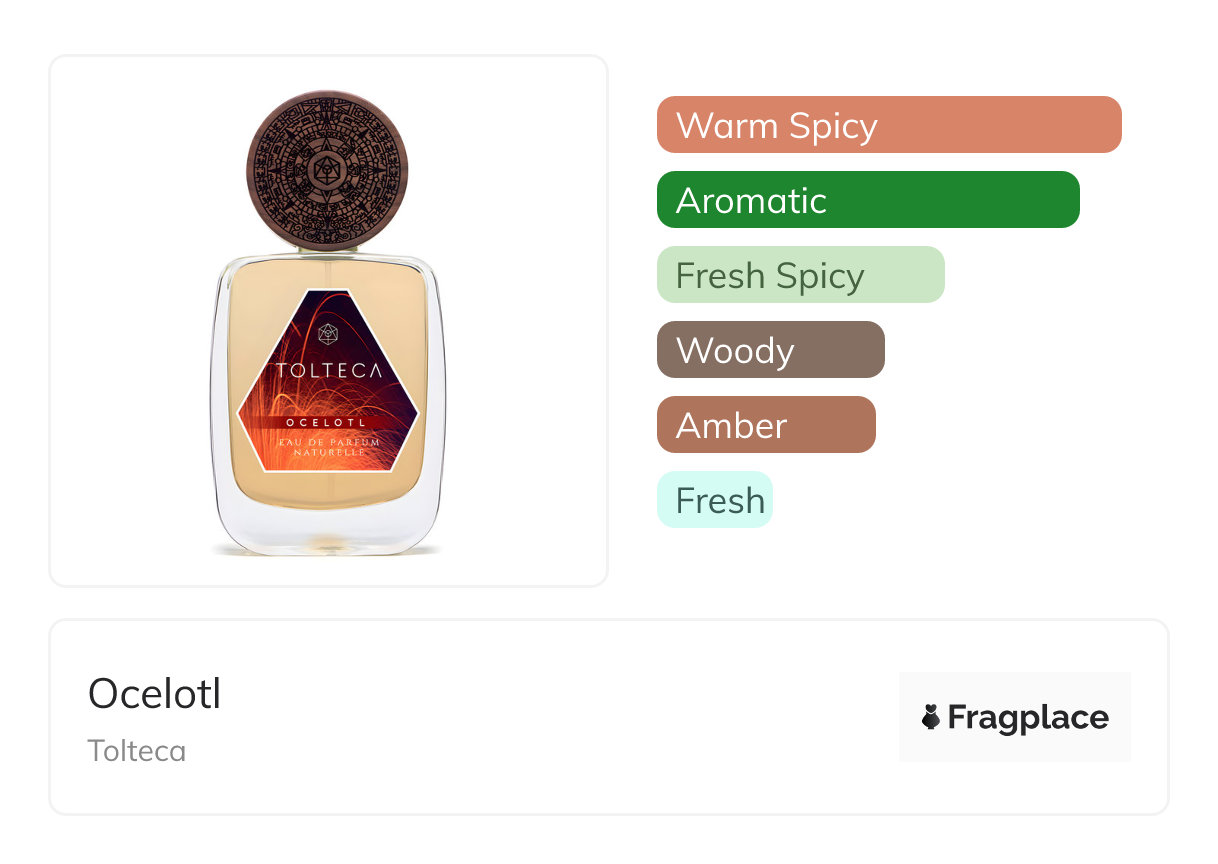Select the Amber accord bar
The image size is (1218, 864).
[x=766, y=425]
